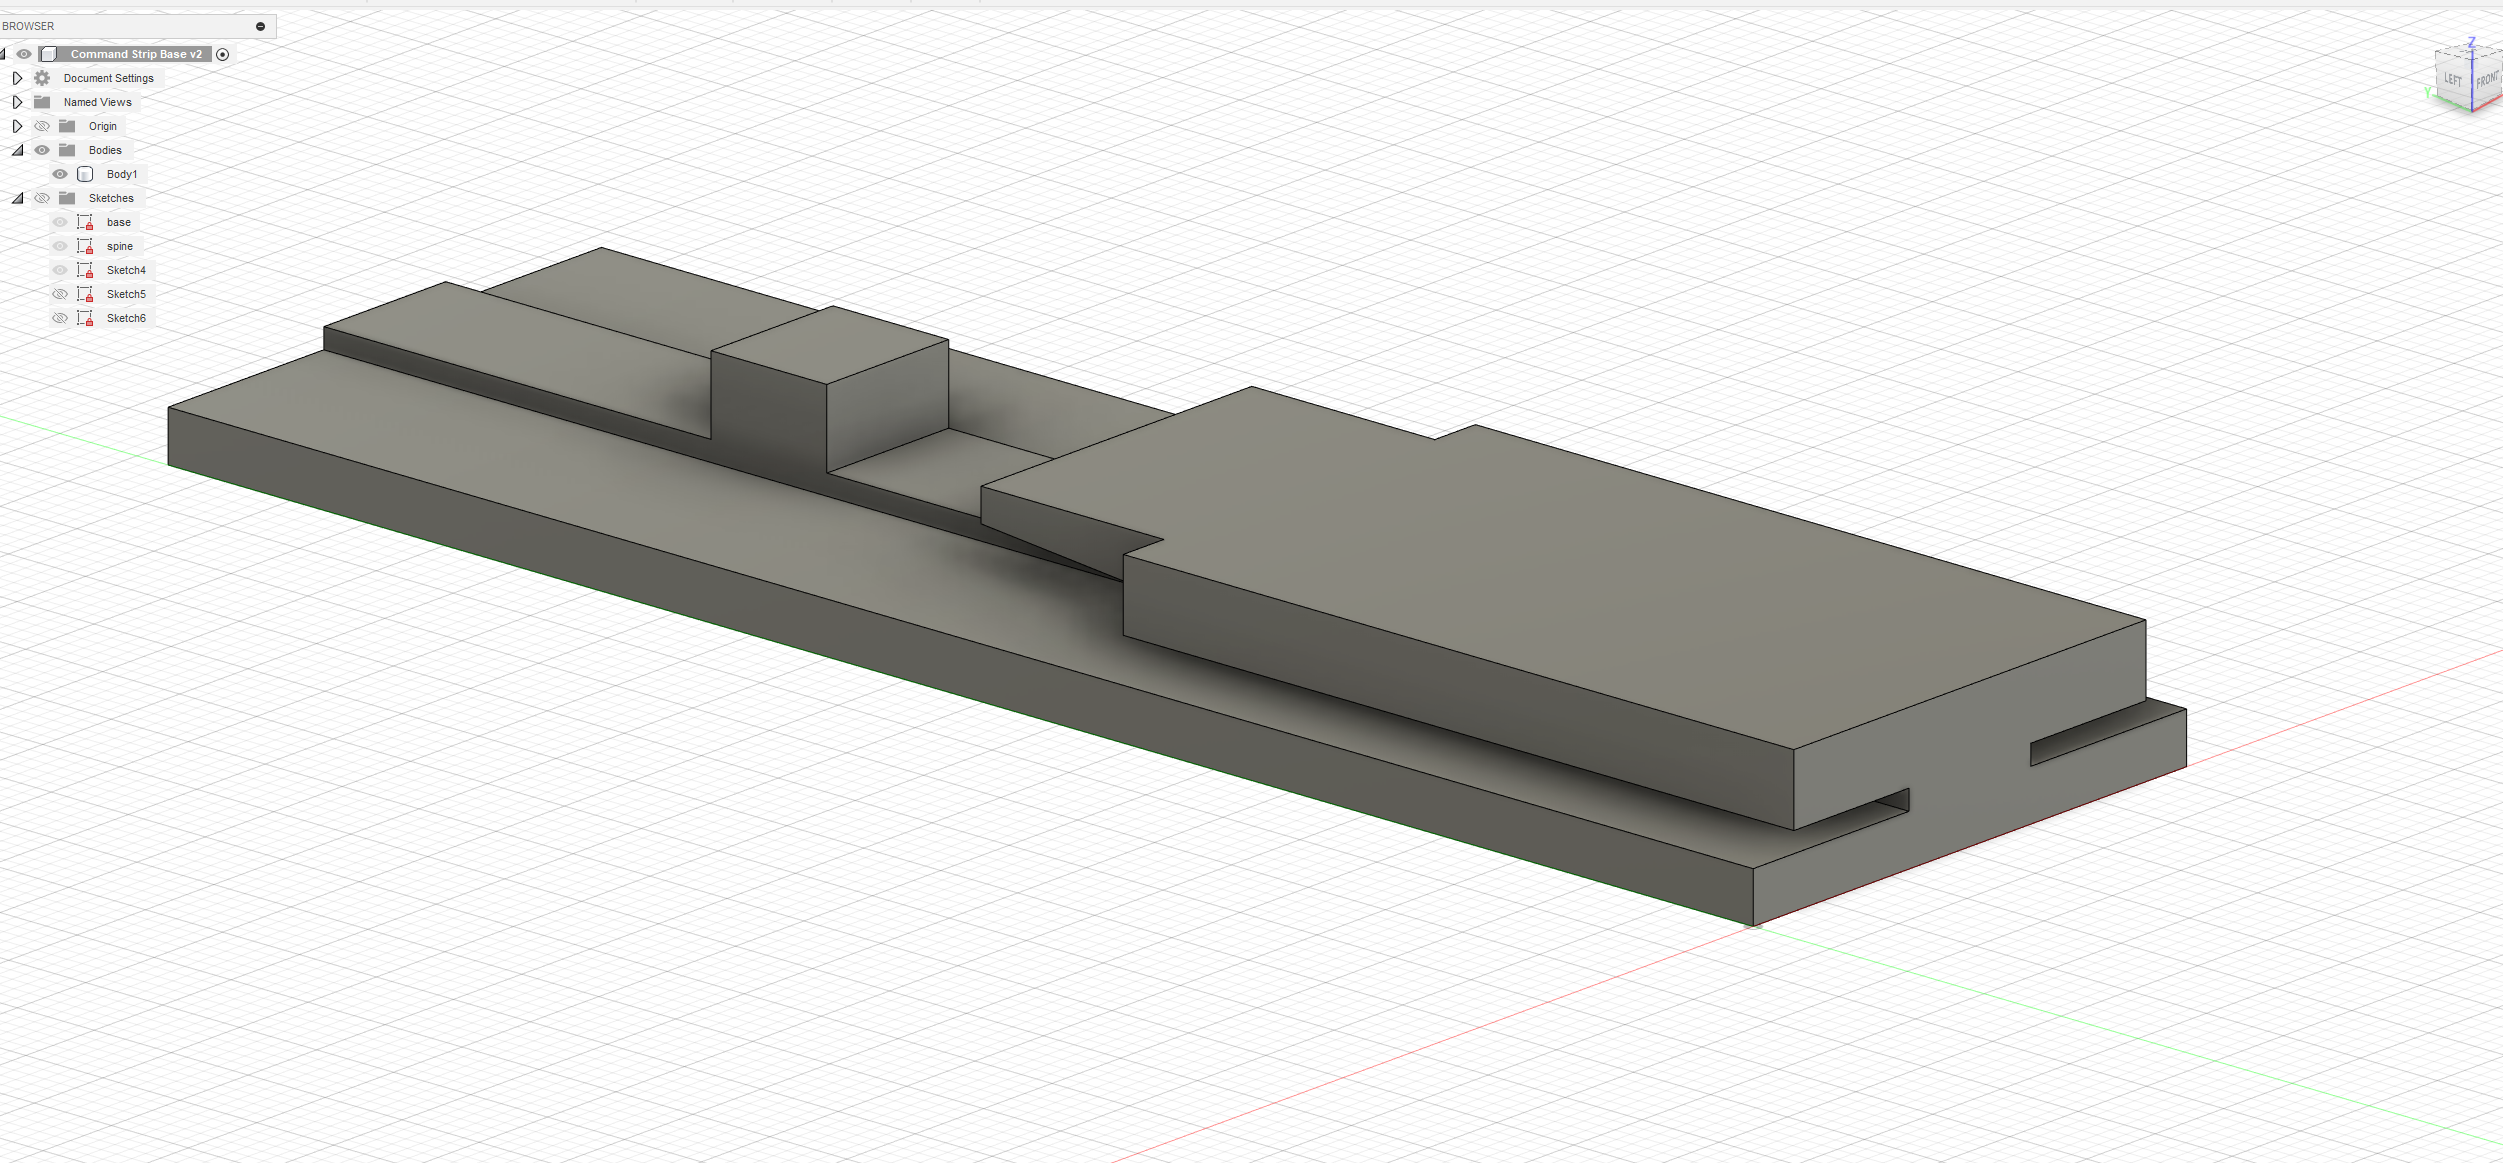Viewport: 2503px width, 1163px height.
Task: Click the component cube icon beside Command Strip Base v2
Action: click(49, 54)
